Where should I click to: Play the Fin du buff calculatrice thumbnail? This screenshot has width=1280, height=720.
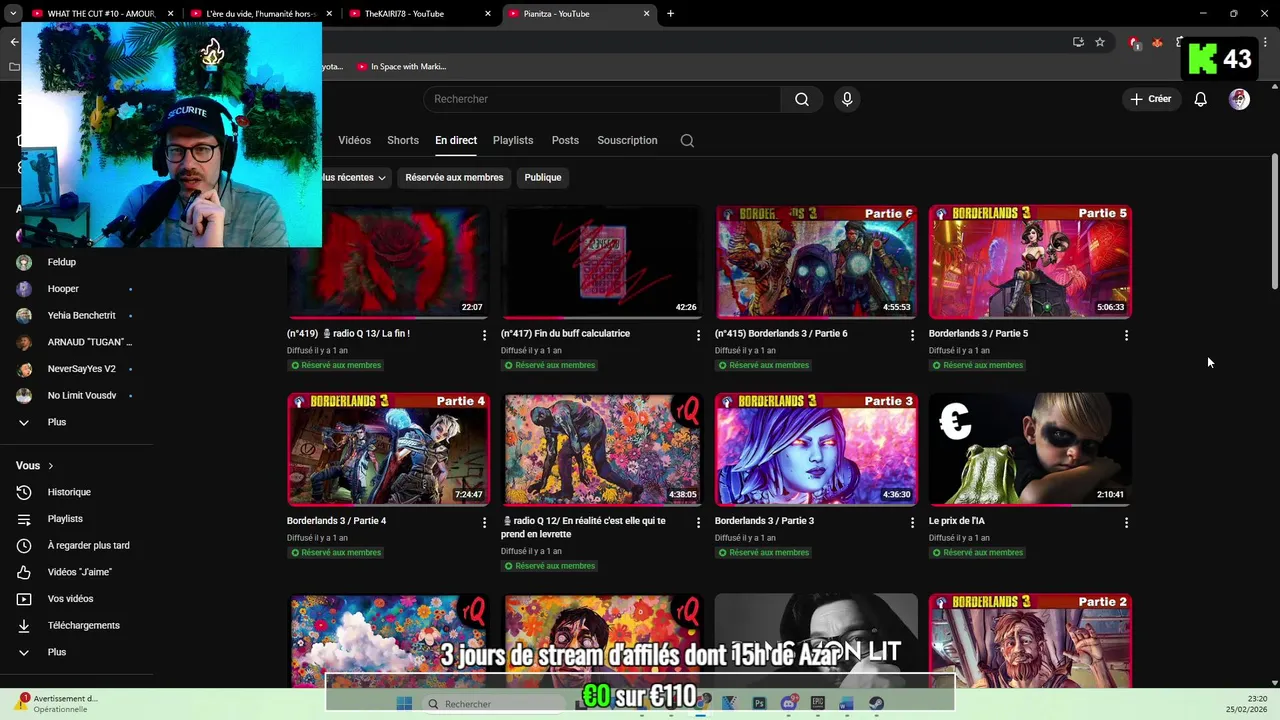tap(602, 262)
